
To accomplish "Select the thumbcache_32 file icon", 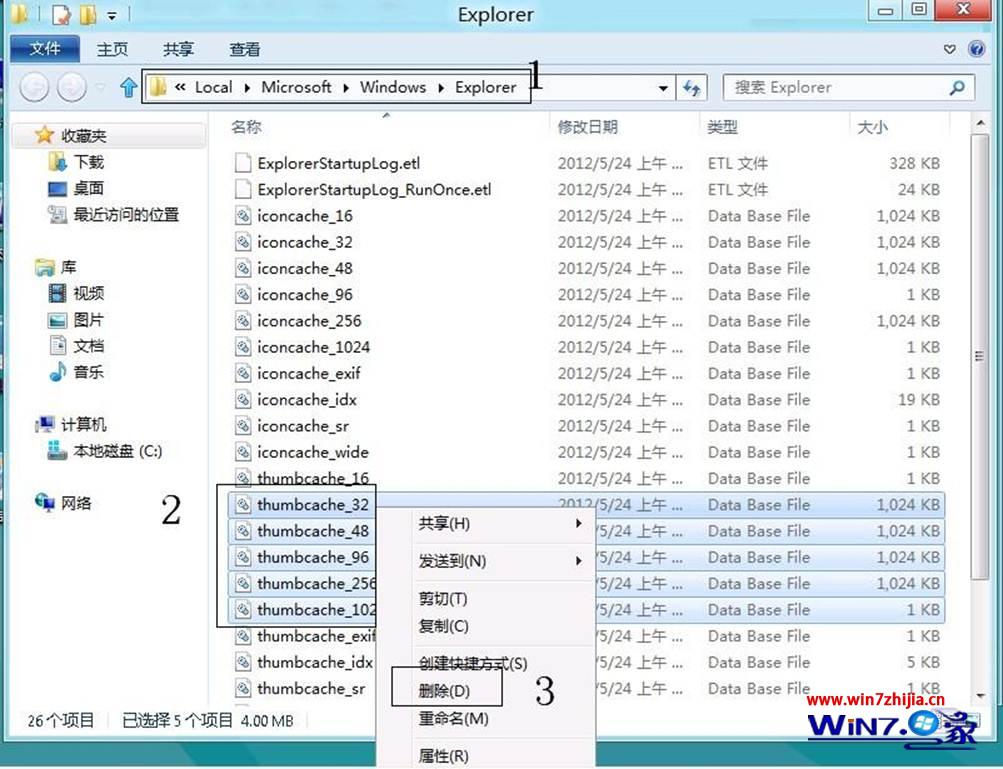I will click(243, 505).
